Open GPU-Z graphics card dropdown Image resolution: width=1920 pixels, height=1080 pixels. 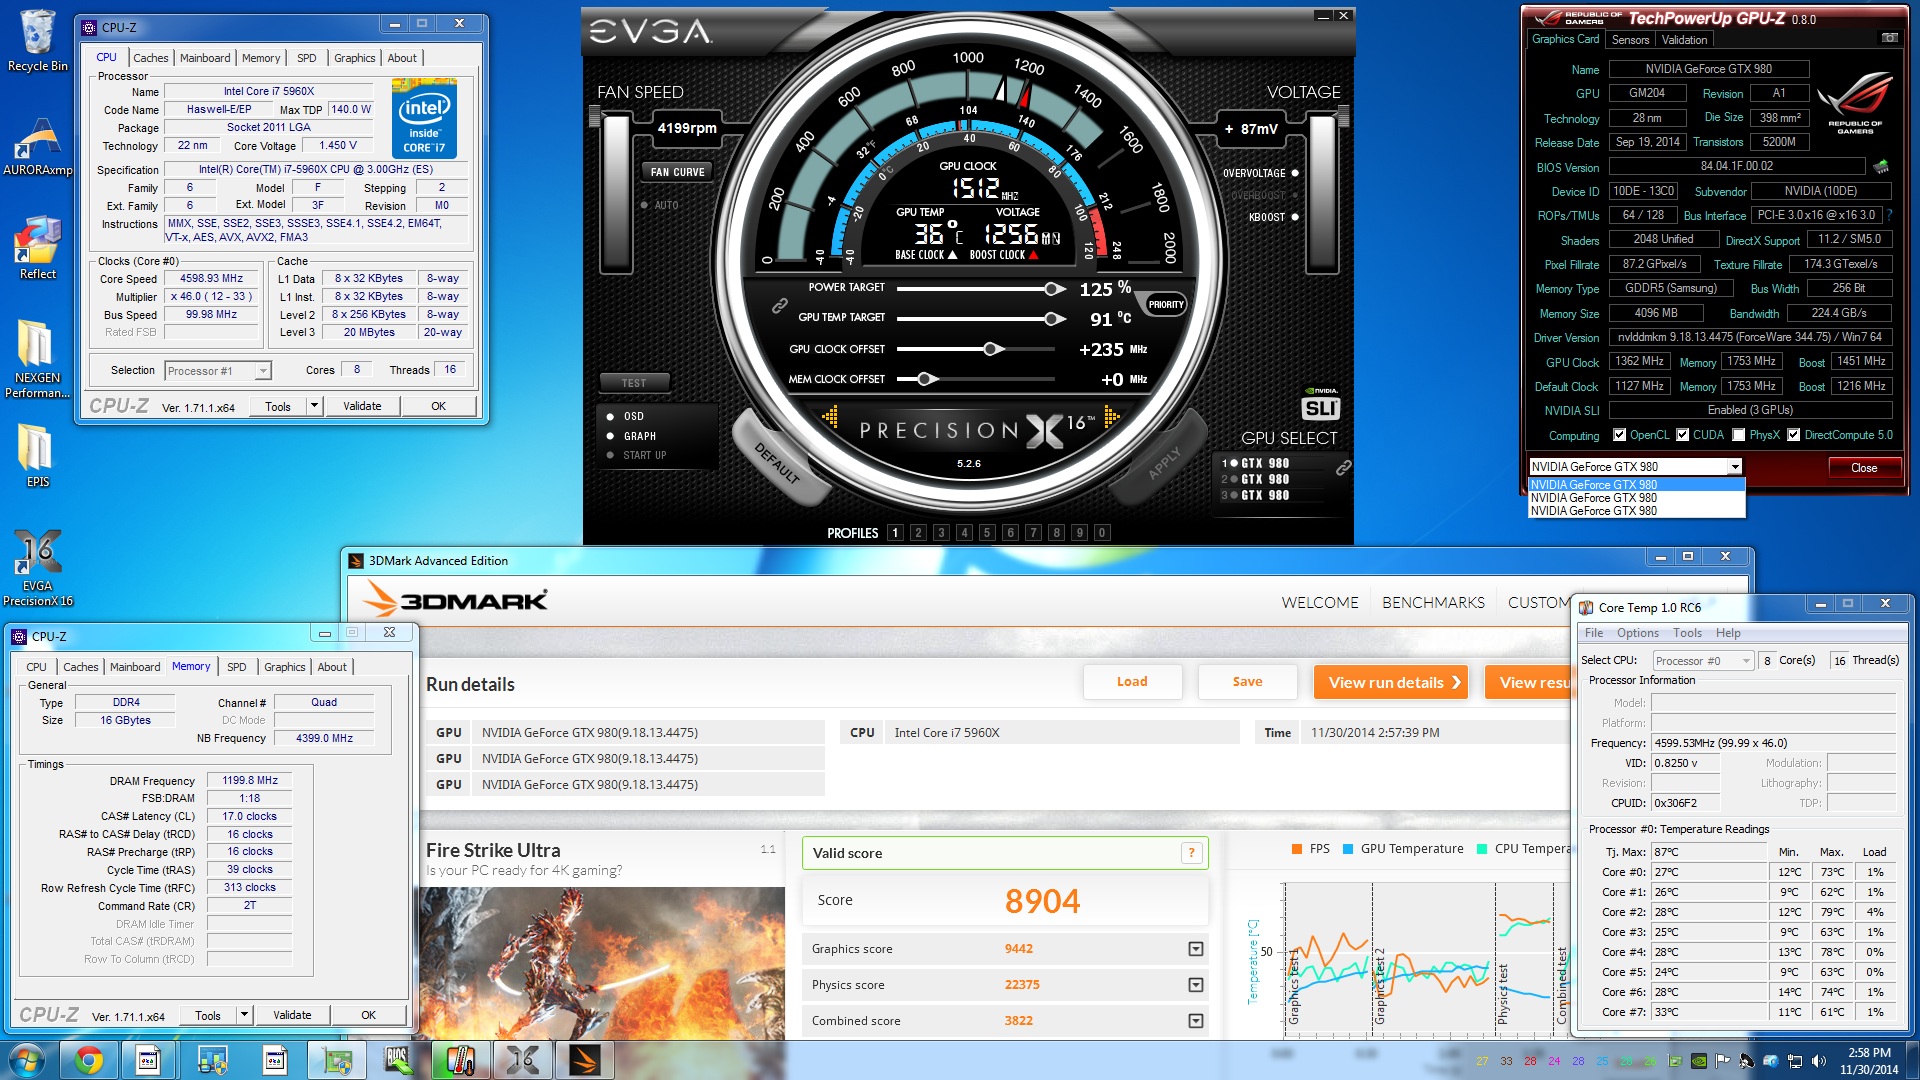pyautogui.click(x=1735, y=467)
